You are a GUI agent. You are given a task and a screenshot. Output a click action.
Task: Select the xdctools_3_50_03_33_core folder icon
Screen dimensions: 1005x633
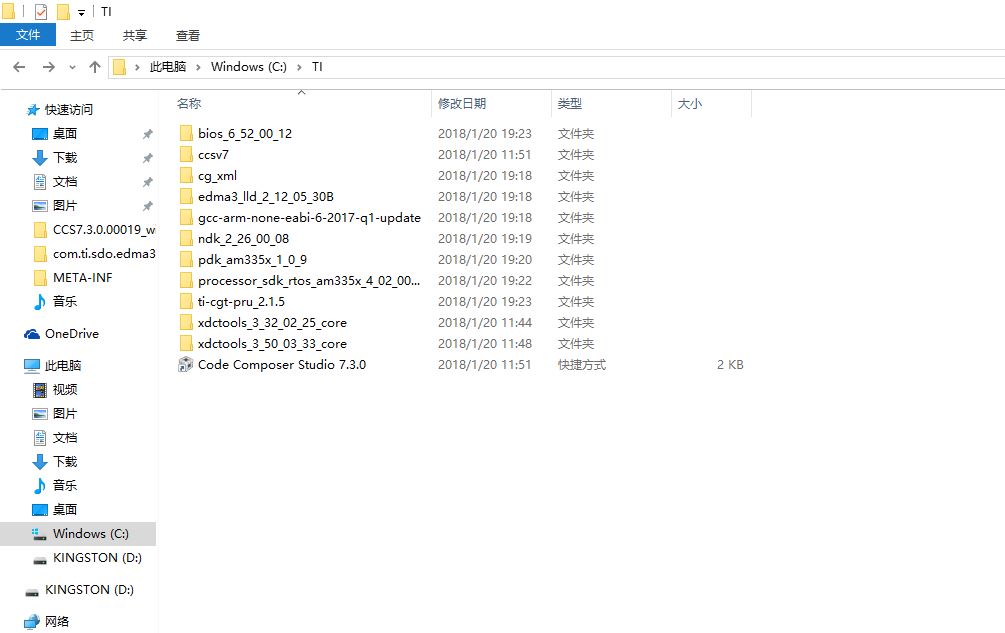186,343
